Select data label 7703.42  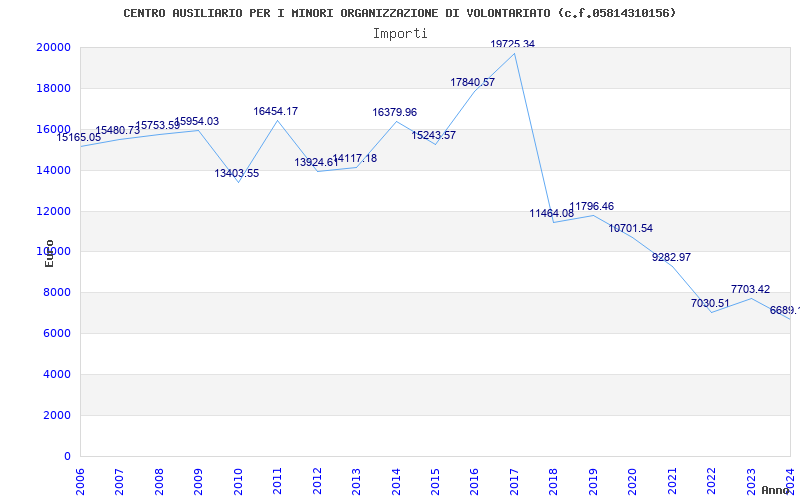point(751,290)
